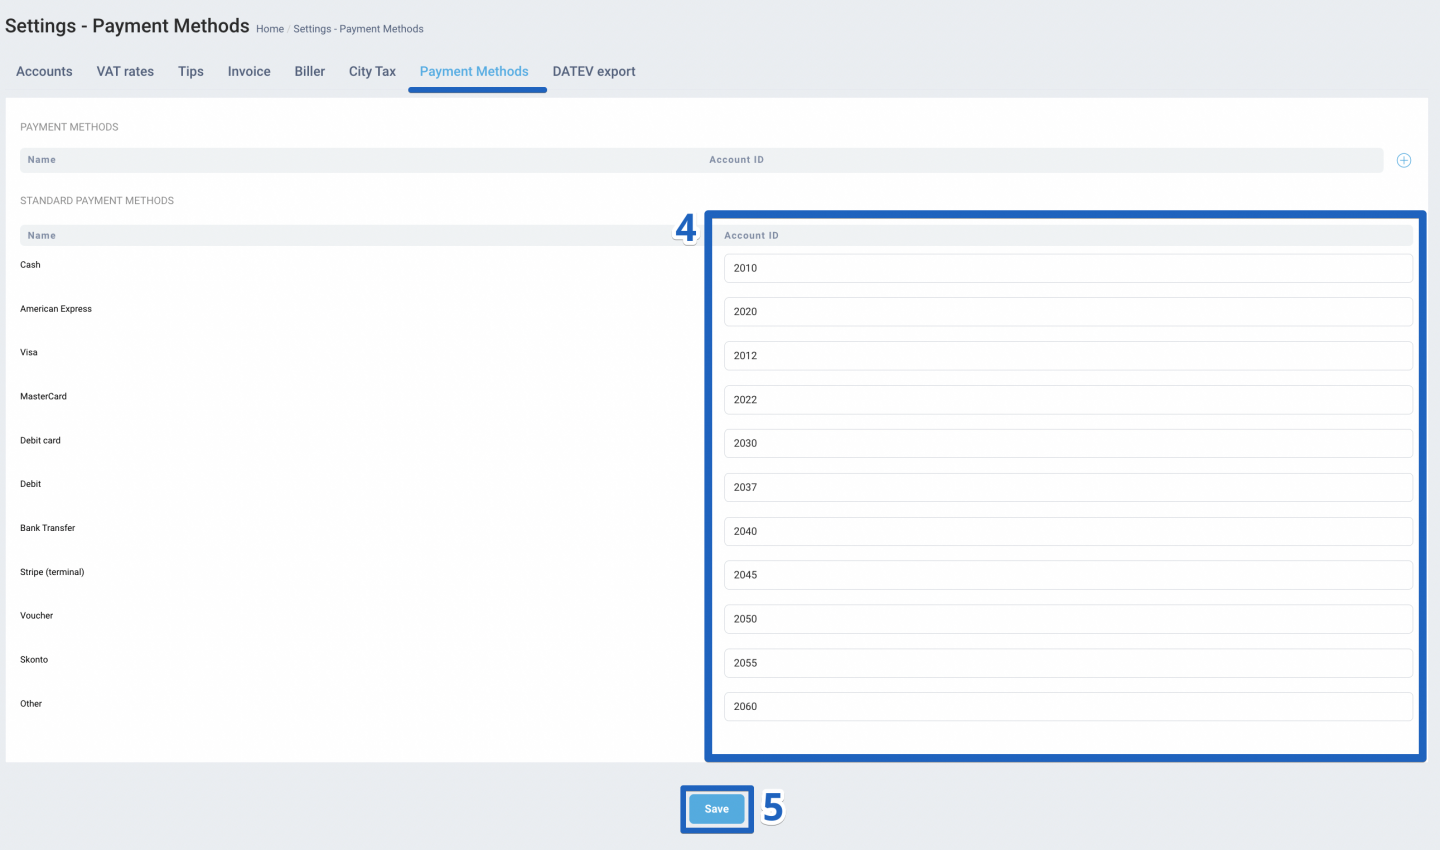Select the Other row label
The image size is (1440, 850).
(x=31, y=704)
